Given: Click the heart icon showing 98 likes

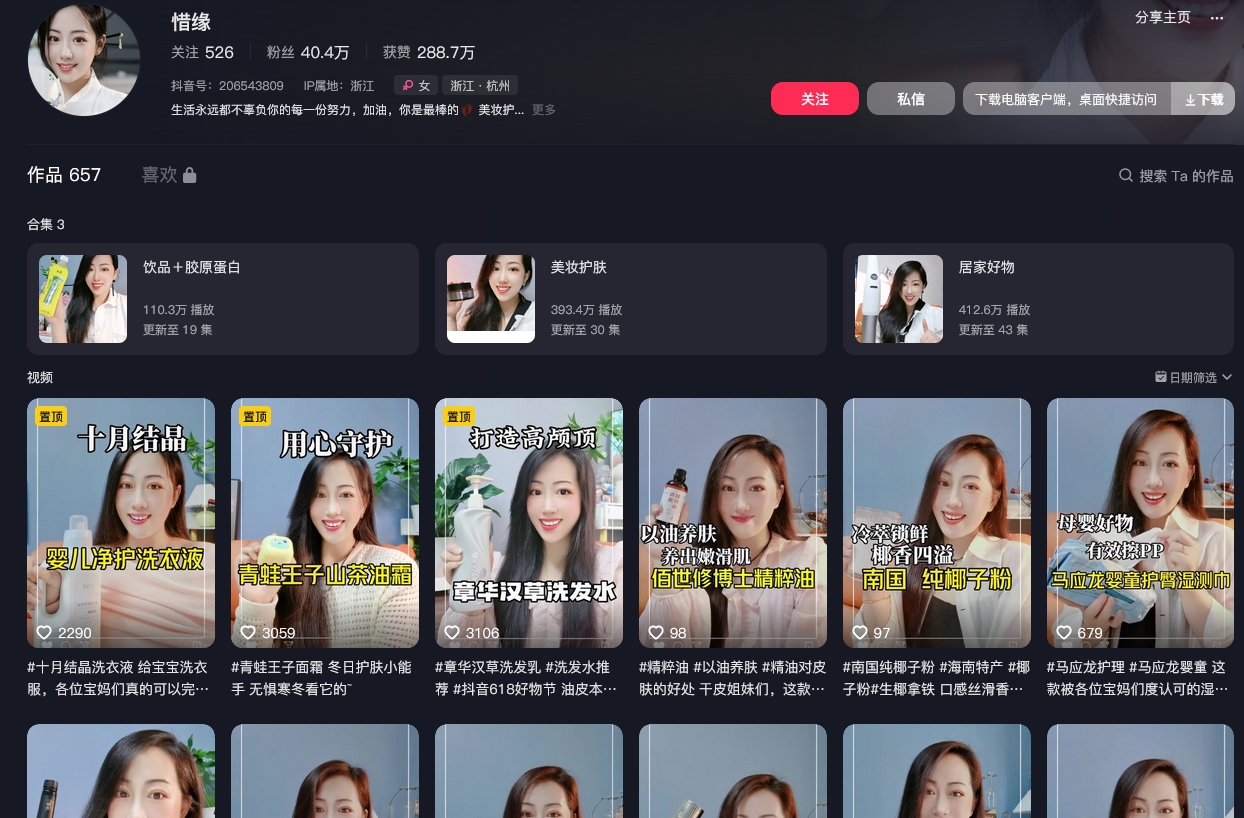Looking at the screenshot, I should (656, 633).
